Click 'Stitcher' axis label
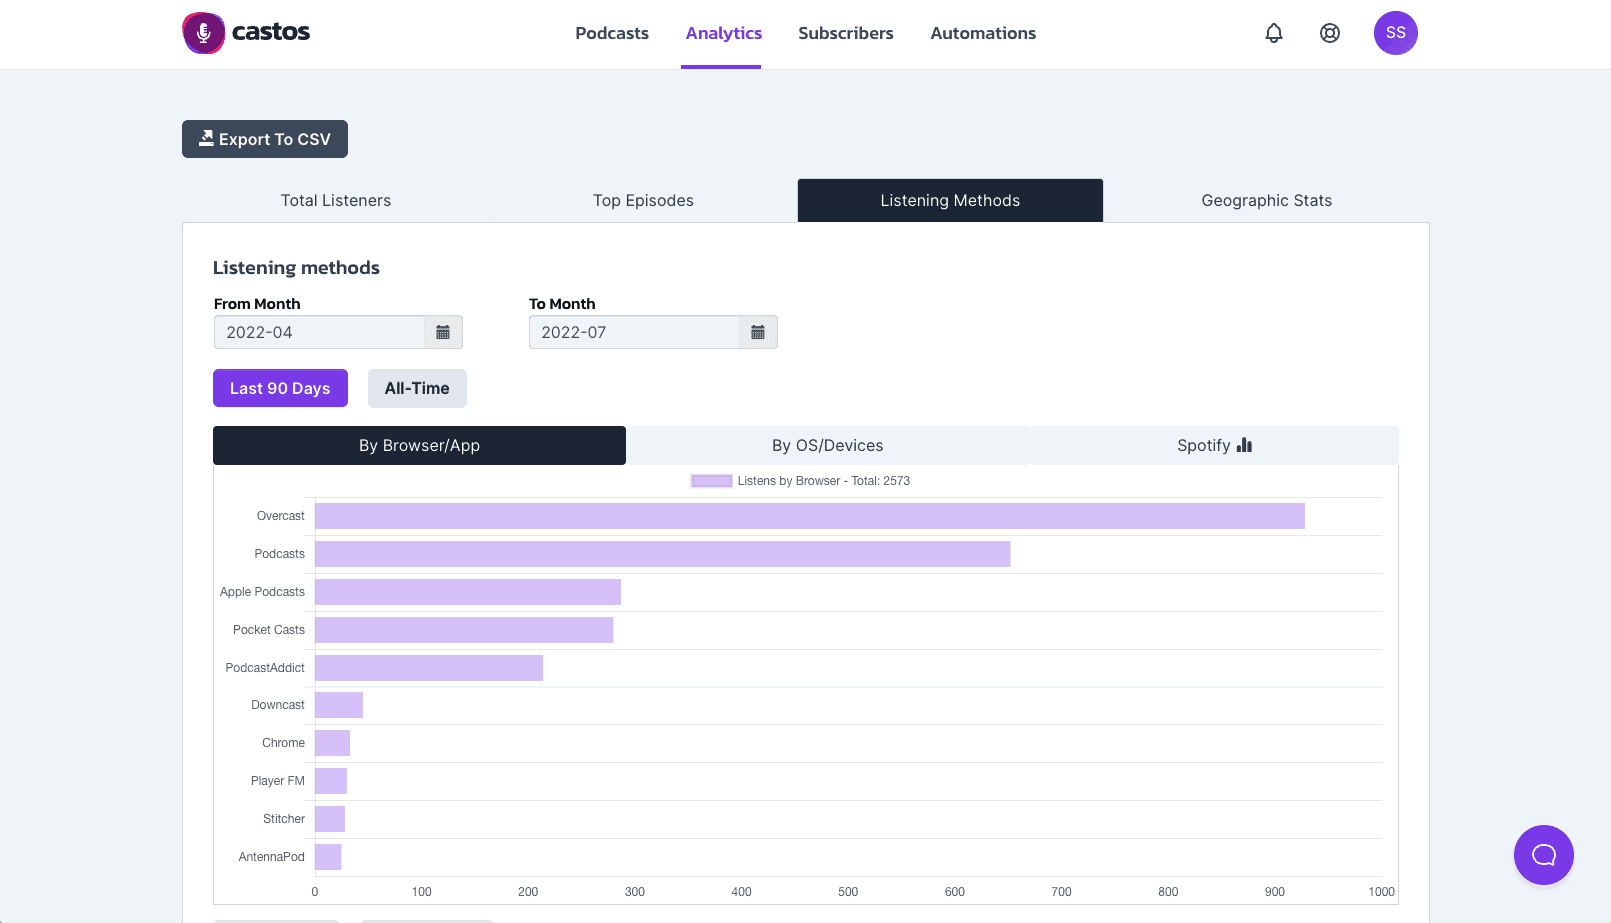 (284, 819)
